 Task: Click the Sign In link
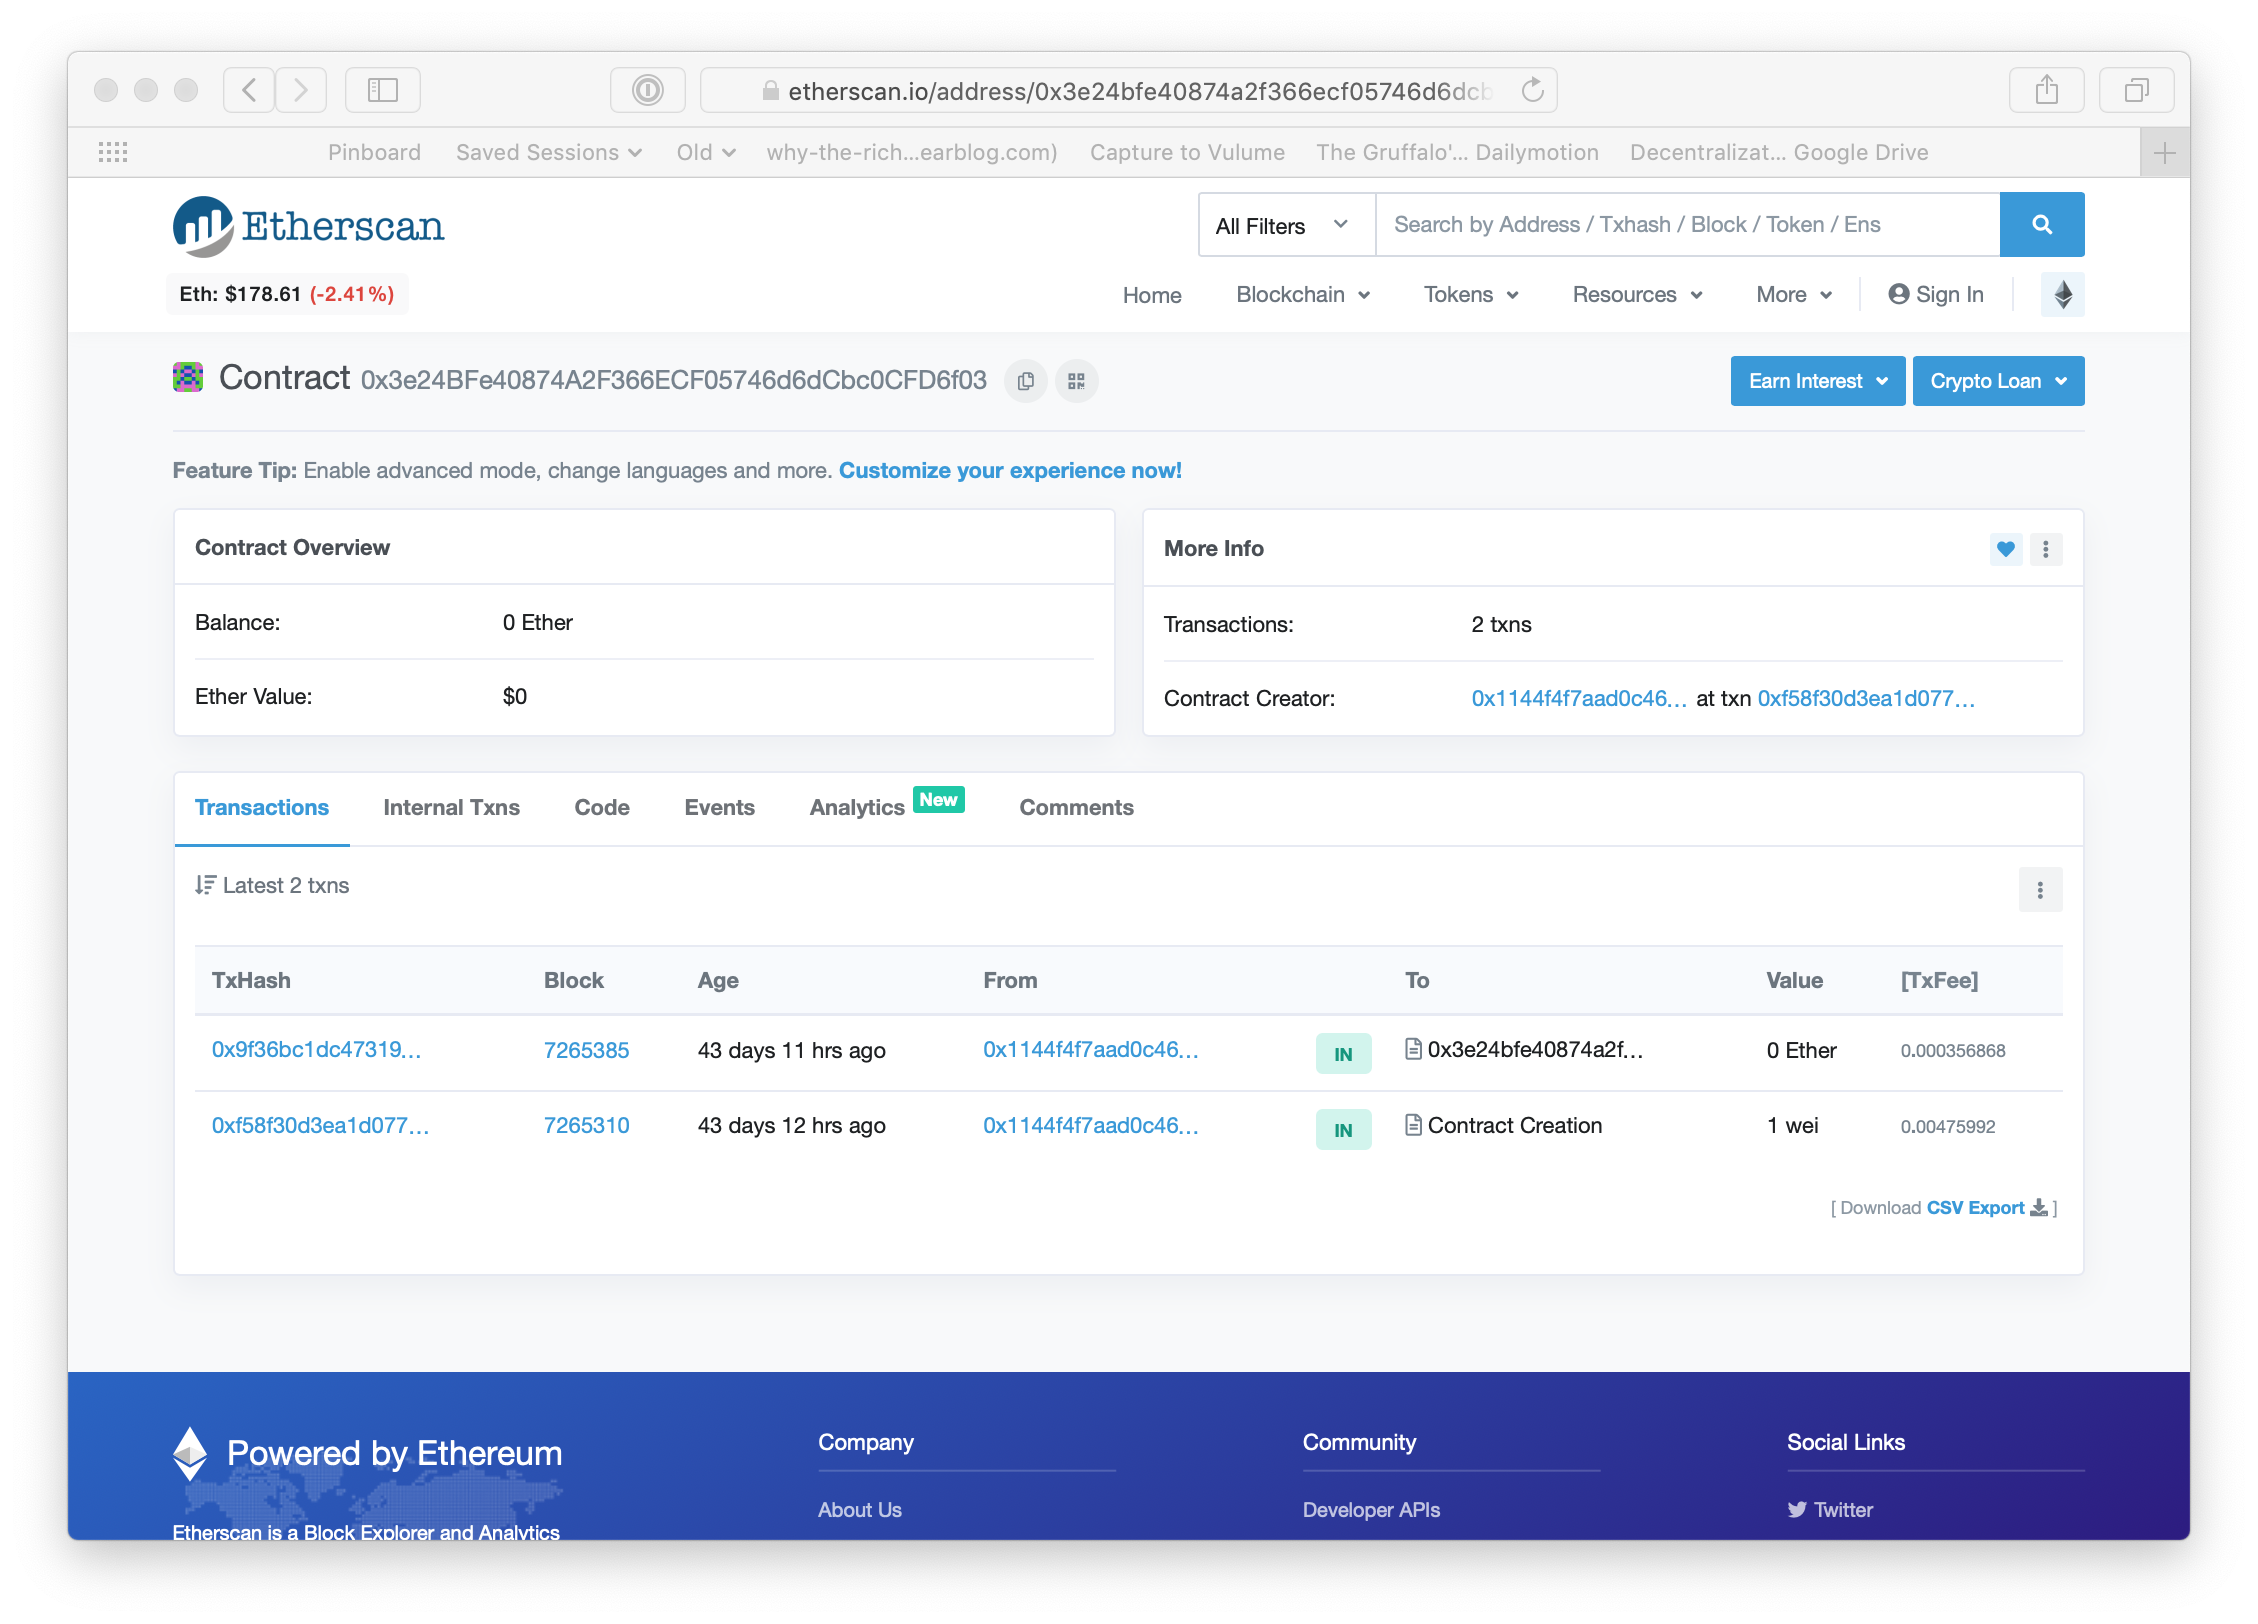[1936, 295]
